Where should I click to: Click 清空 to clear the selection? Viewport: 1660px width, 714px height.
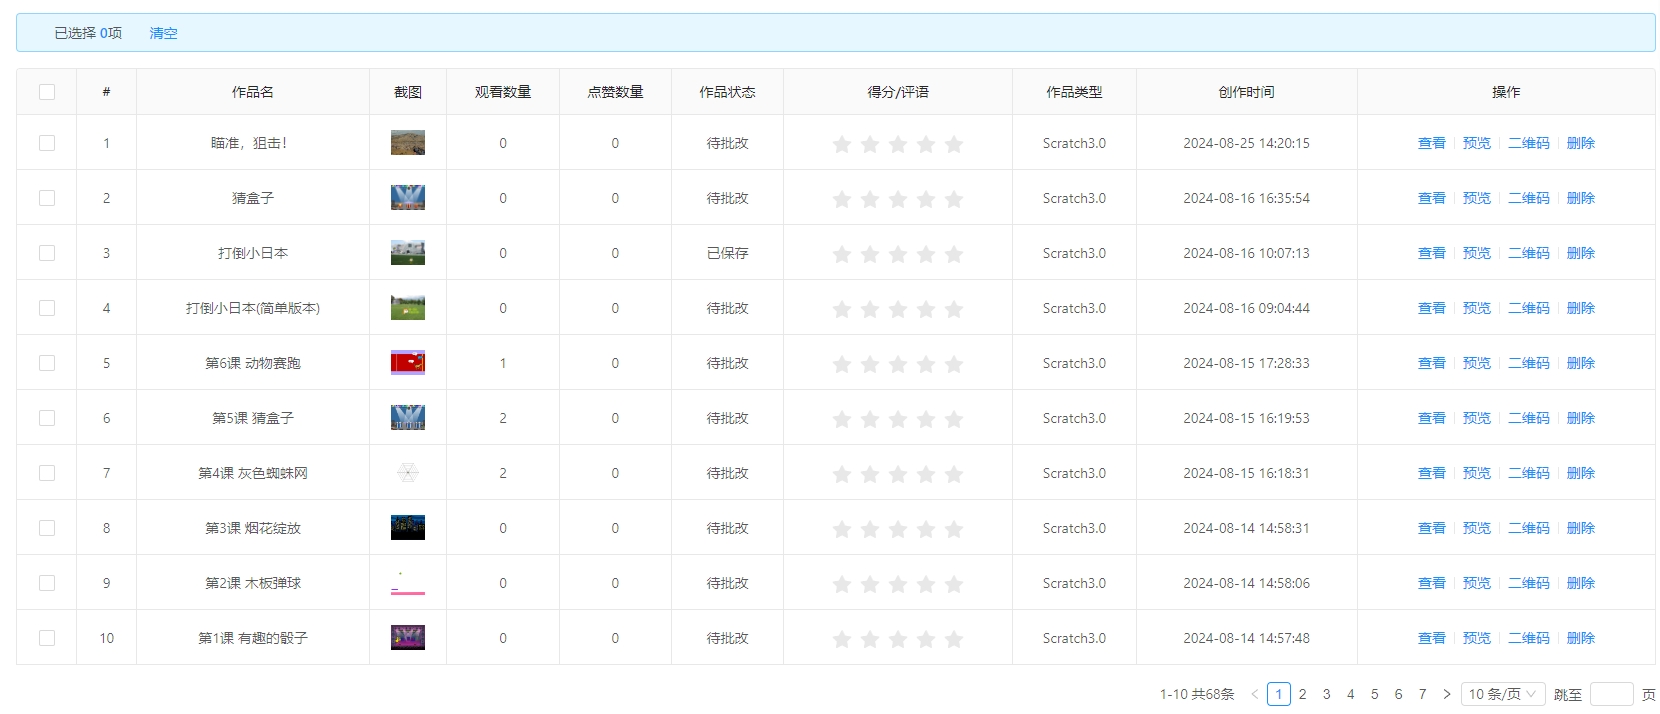point(163,33)
